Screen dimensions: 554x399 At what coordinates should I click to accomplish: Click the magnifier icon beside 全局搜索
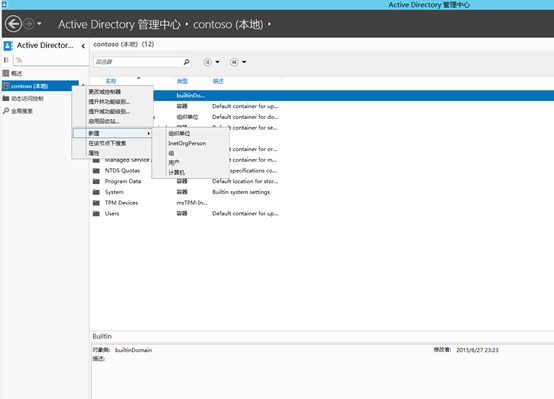(x=6, y=111)
